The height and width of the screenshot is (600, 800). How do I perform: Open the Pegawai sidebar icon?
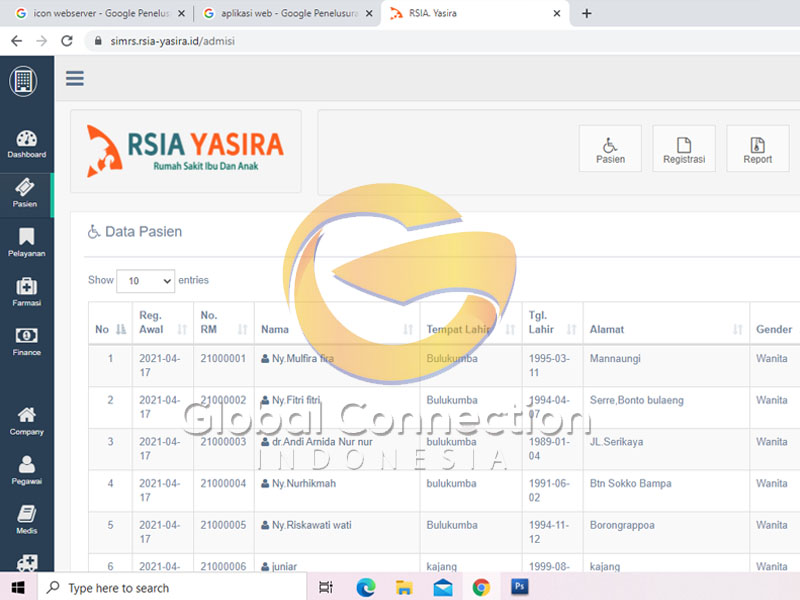pos(26,470)
